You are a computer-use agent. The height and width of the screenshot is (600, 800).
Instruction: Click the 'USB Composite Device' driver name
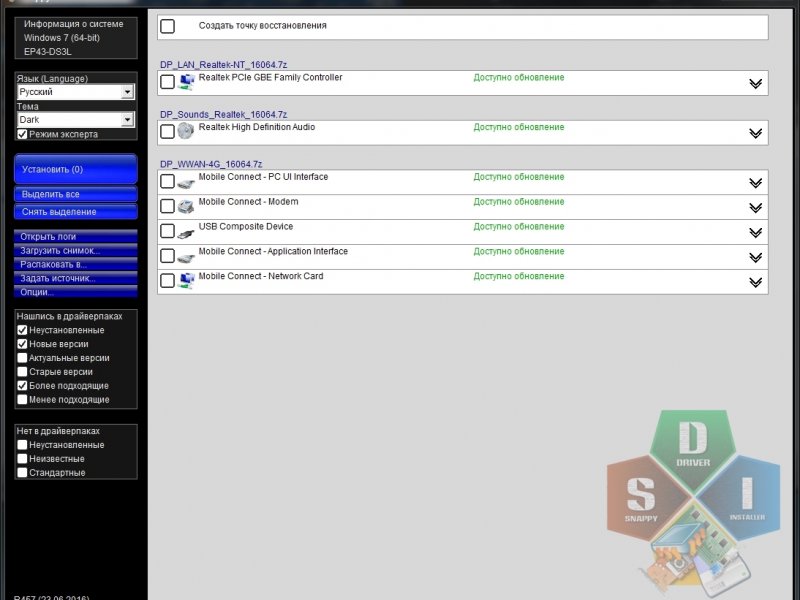tap(246, 227)
